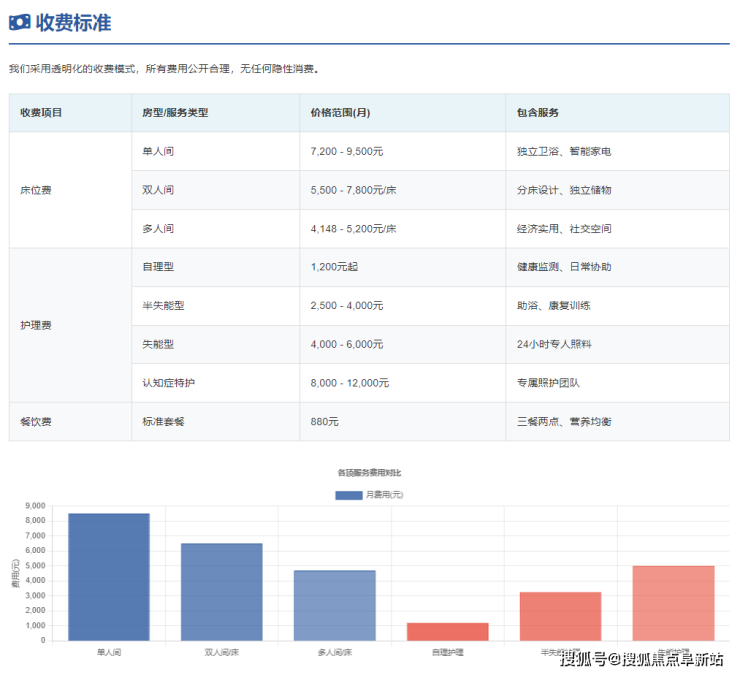Select the 护理费 category cell
The image size is (740, 675).
tap(36, 325)
